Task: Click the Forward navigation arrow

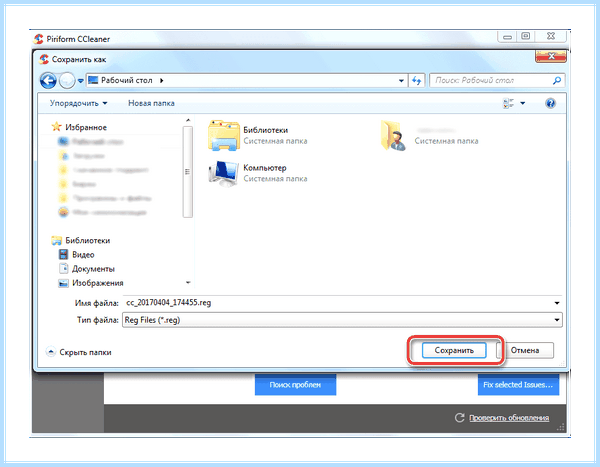Action: (67, 81)
